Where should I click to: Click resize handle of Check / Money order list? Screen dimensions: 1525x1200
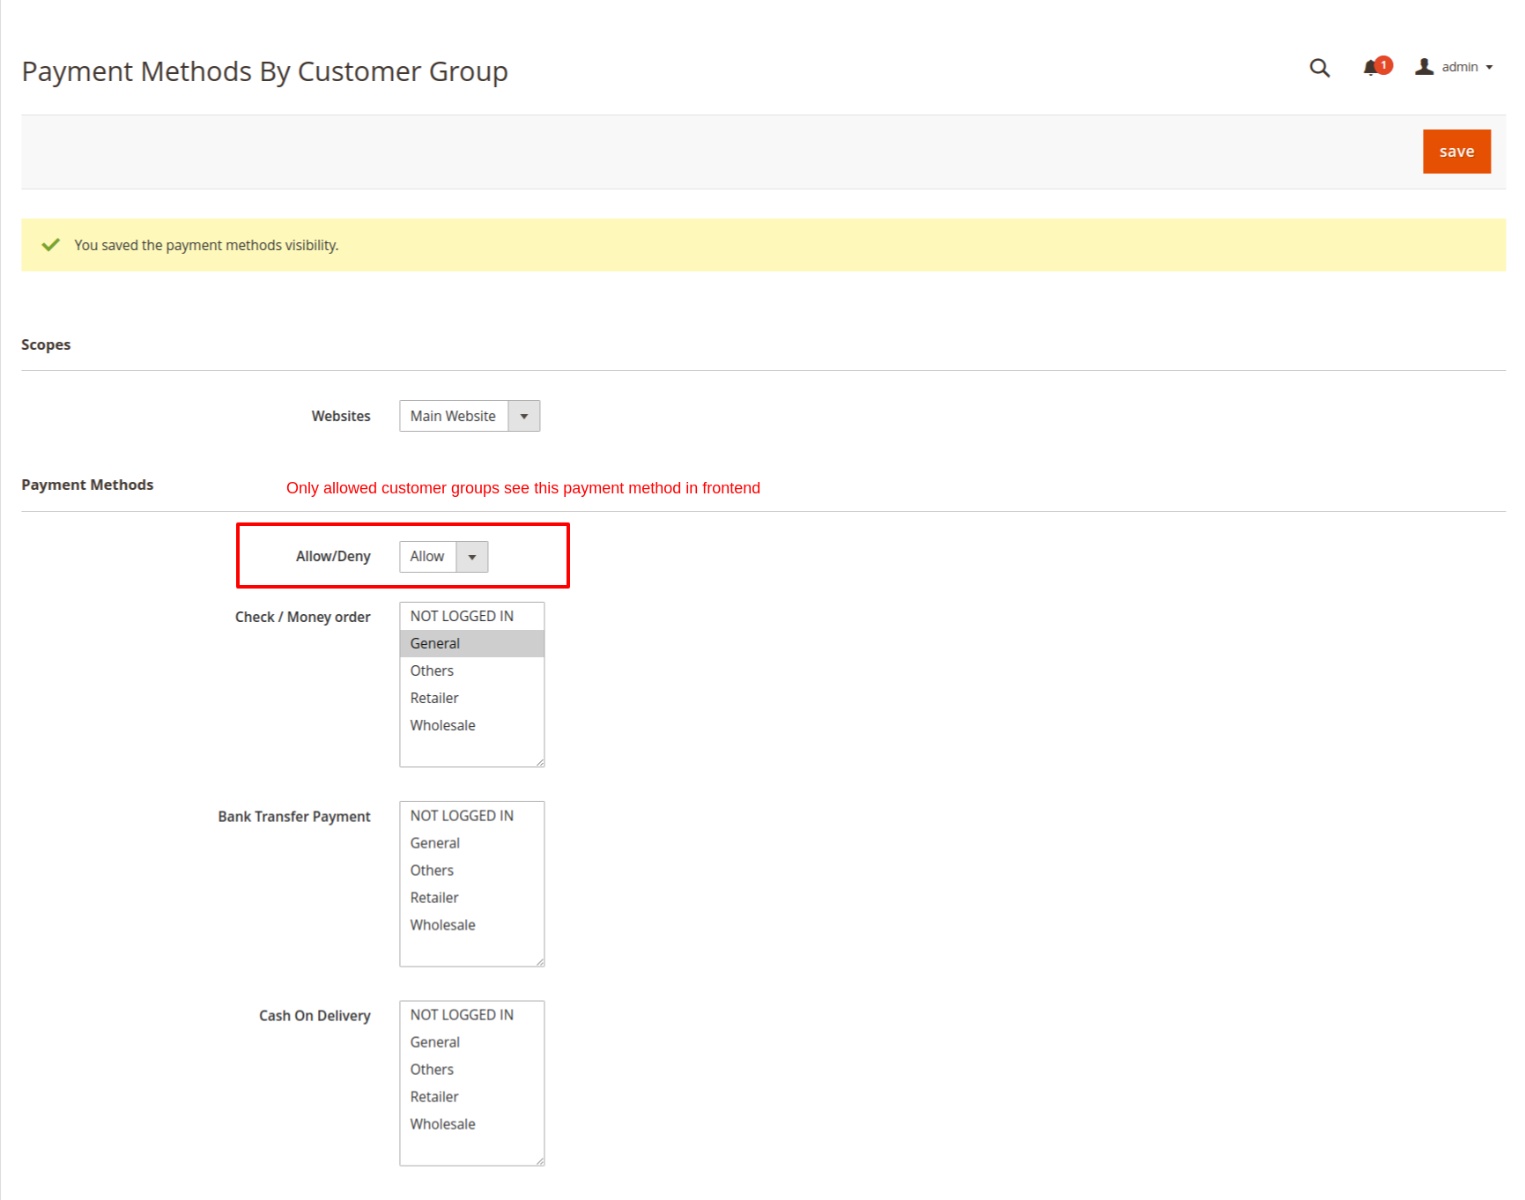click(540, 763)
